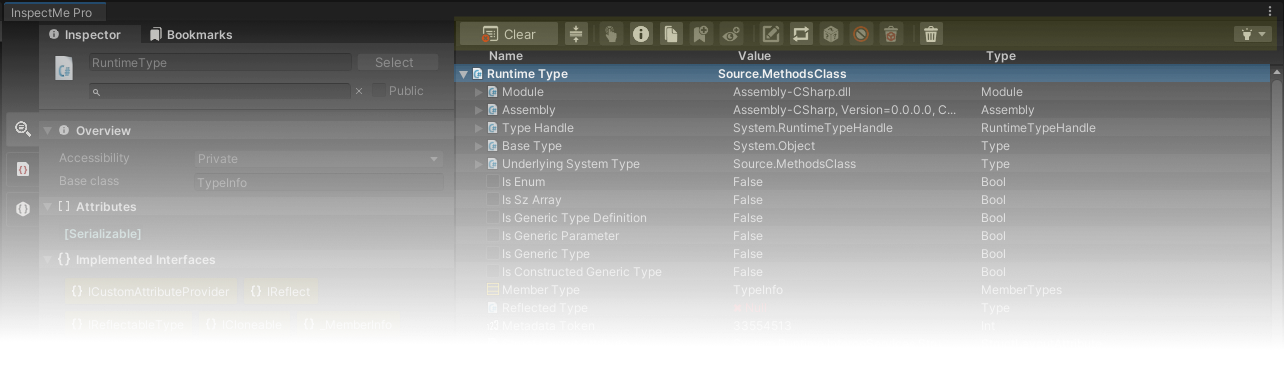Toggle the Is Sz Array checkbox
This screenshot has width=1284, height=389.
click(x=492, y=200)
